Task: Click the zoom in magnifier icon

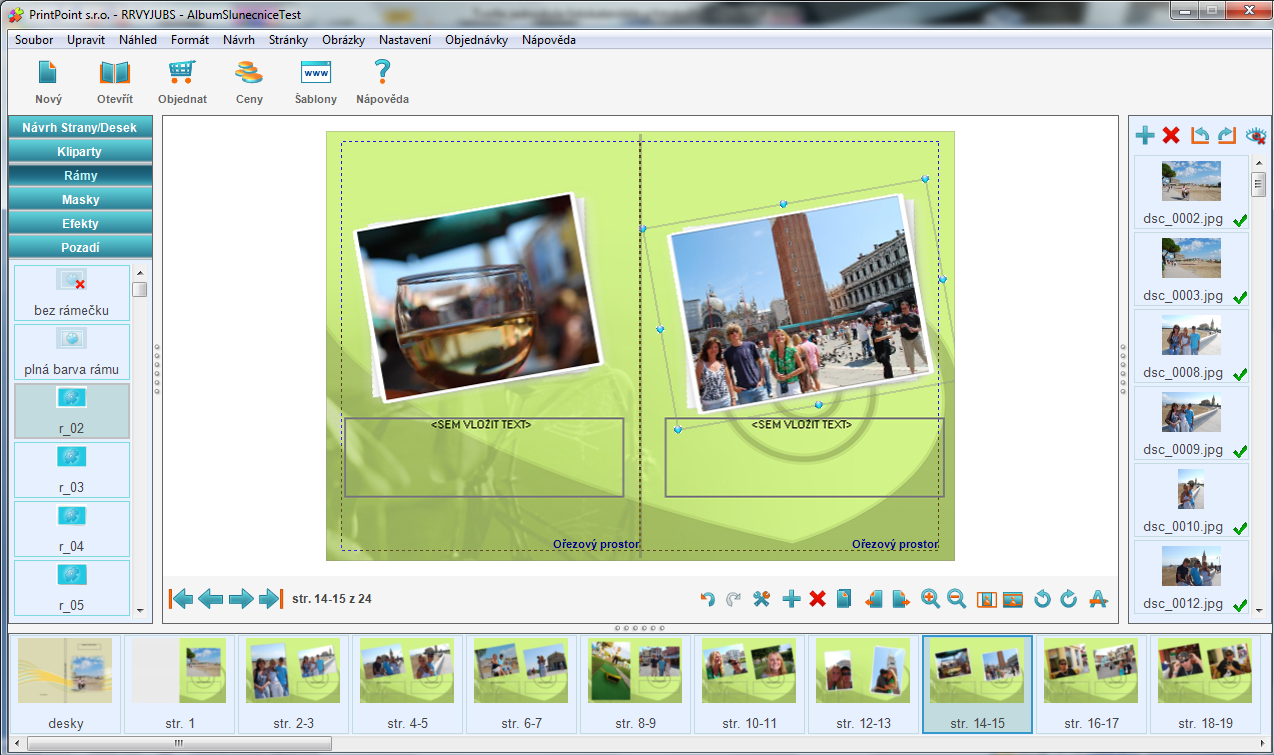Action: coord(930,599)
